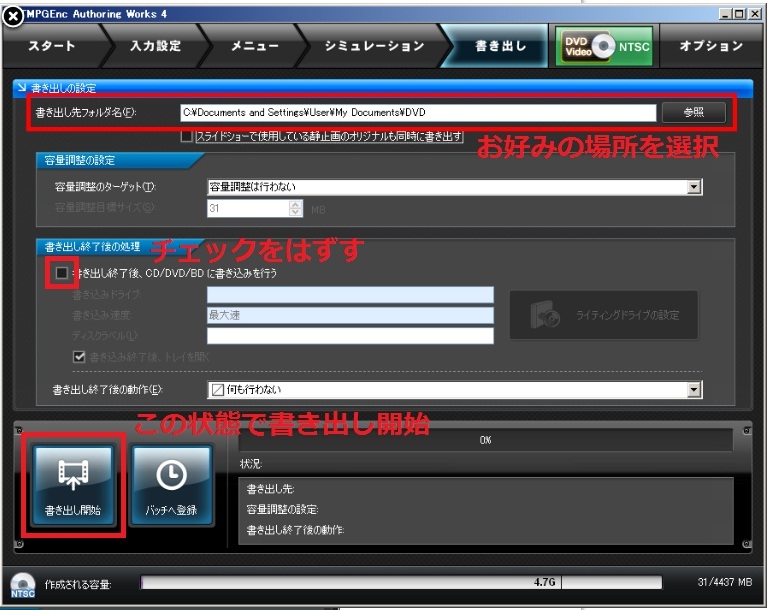Click the DVD Video NTSC format icon

pyautogui.click(x=604, y=46)
